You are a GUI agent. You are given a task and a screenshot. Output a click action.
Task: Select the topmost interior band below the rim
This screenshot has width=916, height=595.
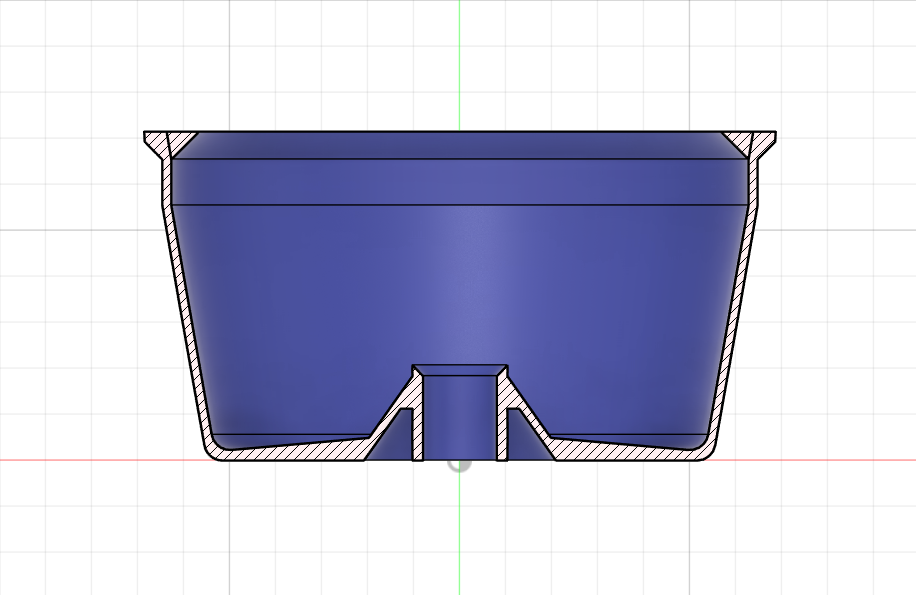click(460, 145)
